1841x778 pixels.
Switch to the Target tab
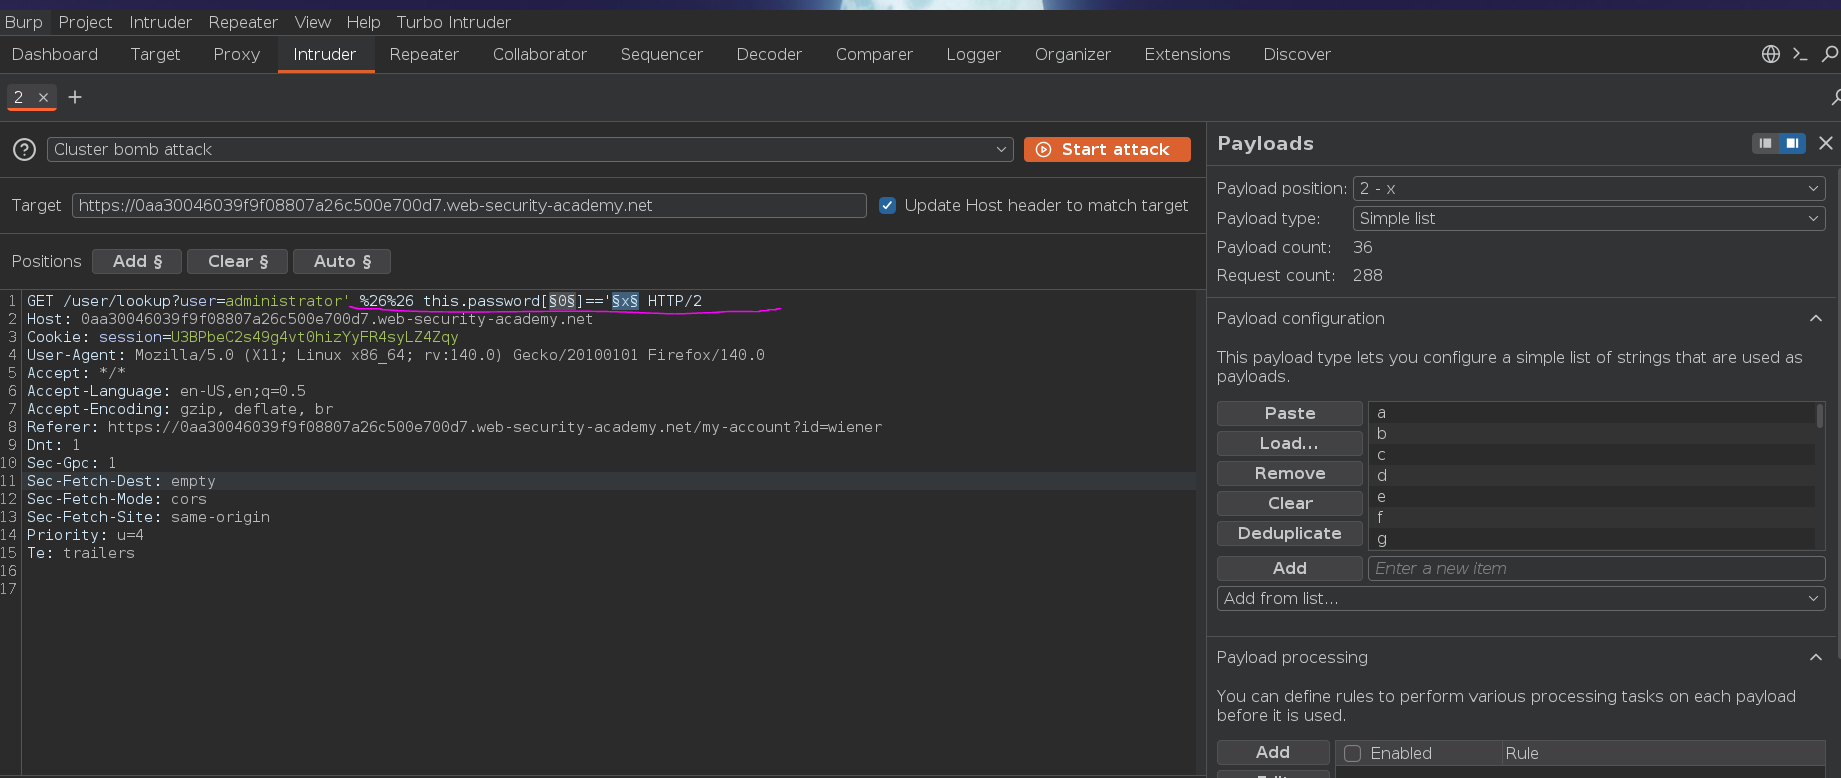tap(155, 54)
